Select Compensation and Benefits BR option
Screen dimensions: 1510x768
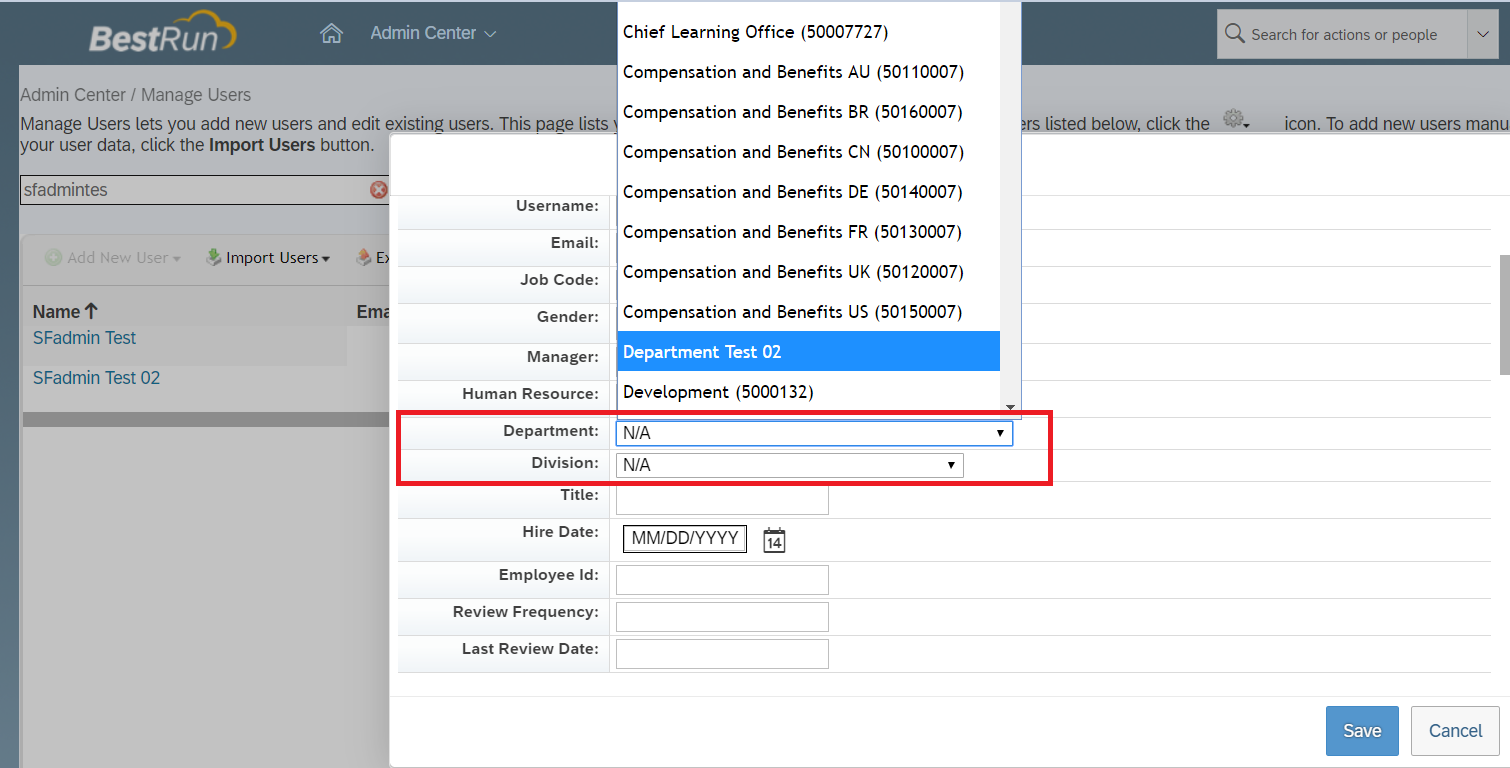coord(808,112)
